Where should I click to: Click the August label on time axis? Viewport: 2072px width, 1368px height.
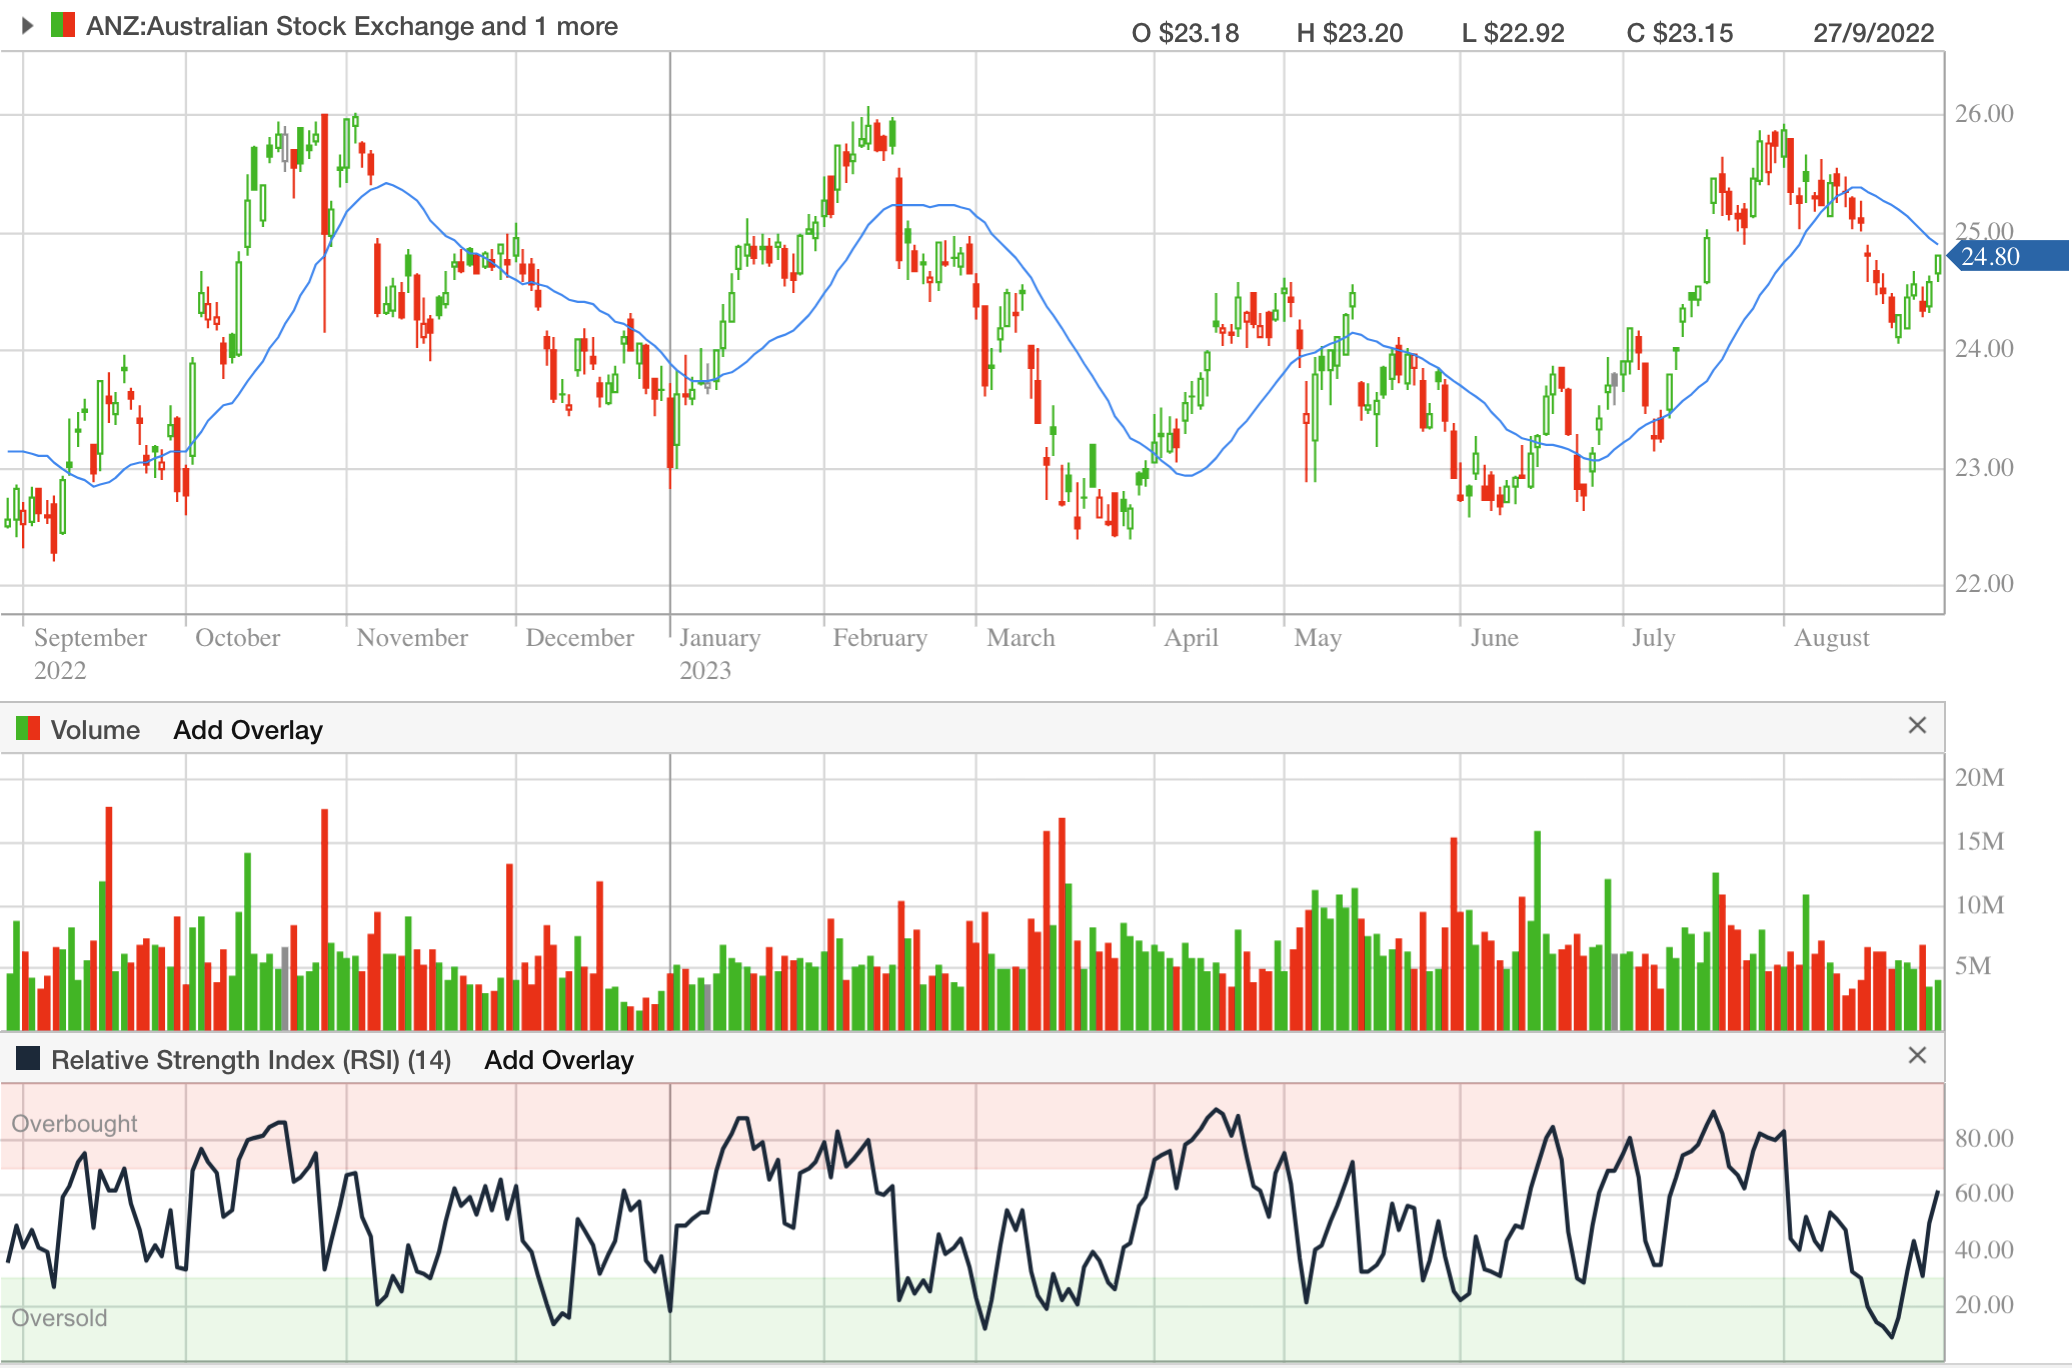(1830, 638)
